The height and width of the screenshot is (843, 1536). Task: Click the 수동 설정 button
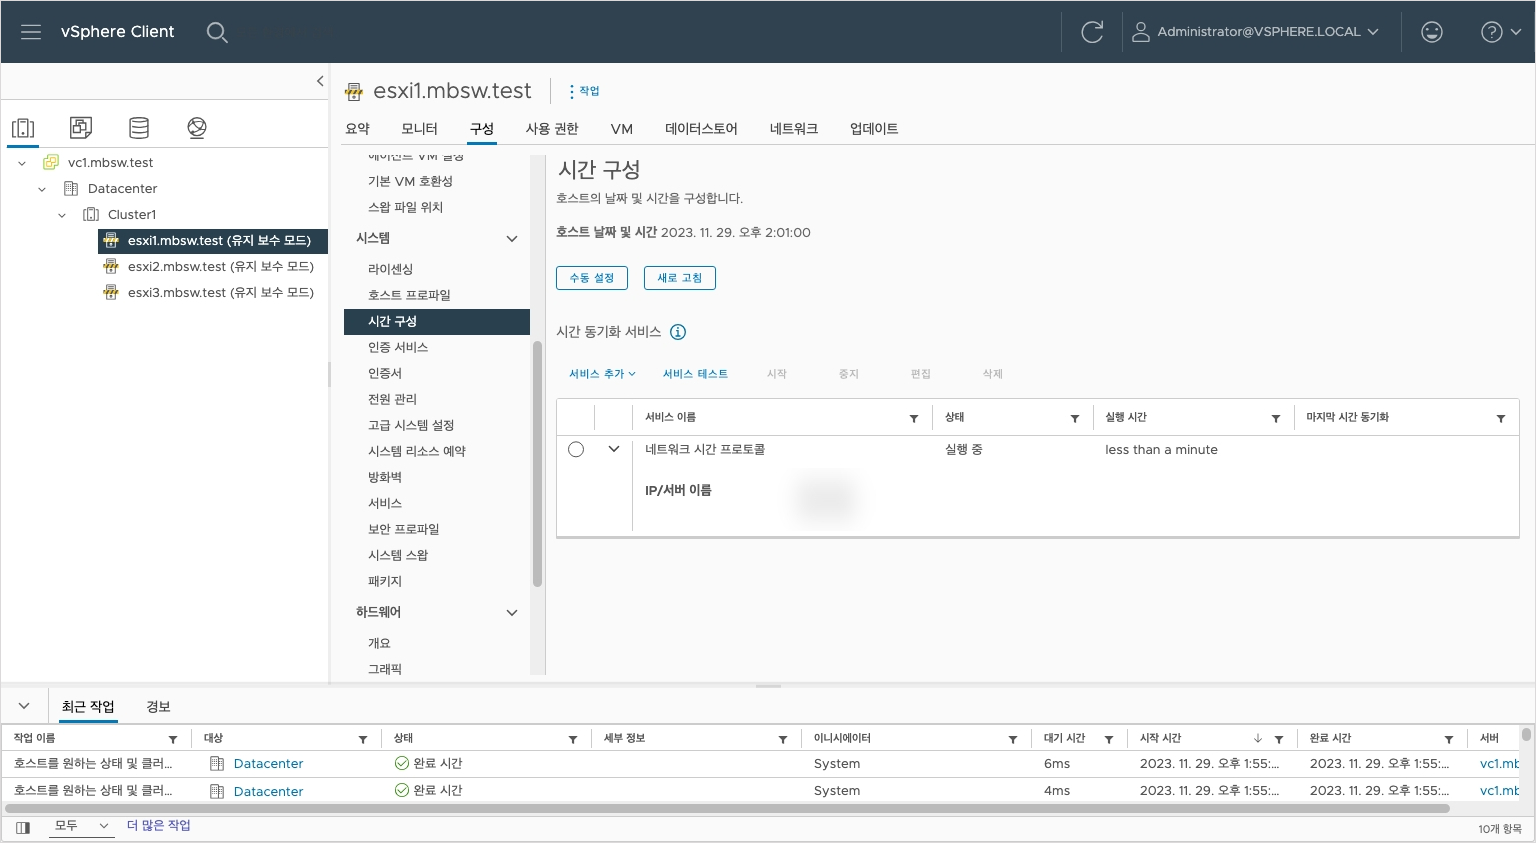(592, 278)
